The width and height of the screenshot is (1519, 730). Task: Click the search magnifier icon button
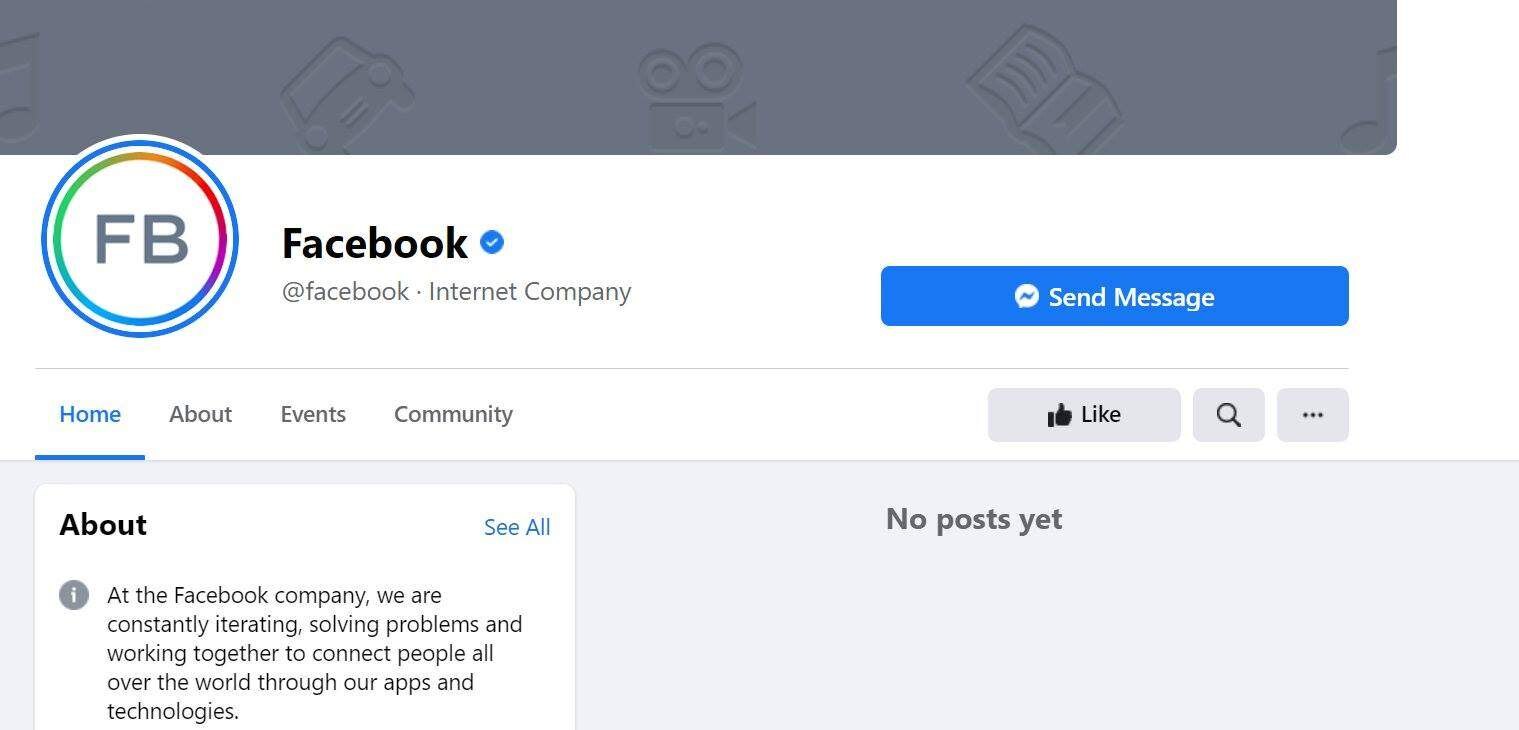(1228, 415)
